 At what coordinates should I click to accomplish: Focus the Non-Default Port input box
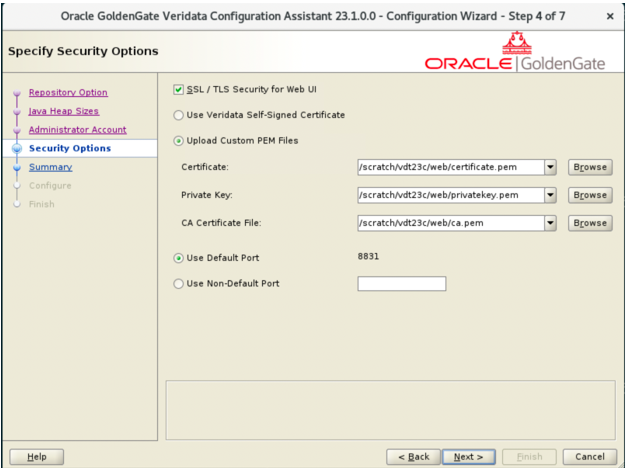pyautogui.click(x=402, y=284)
